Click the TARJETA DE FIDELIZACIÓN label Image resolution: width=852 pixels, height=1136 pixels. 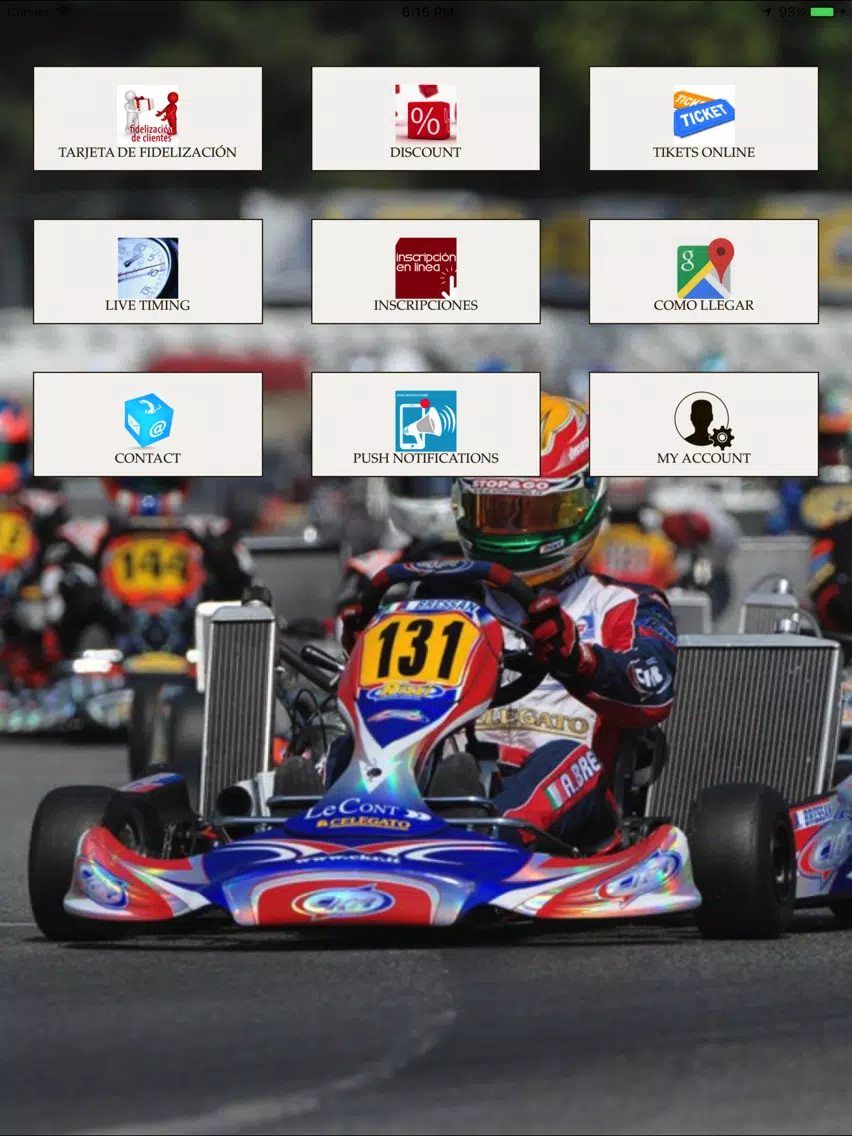tap(148, 152)
